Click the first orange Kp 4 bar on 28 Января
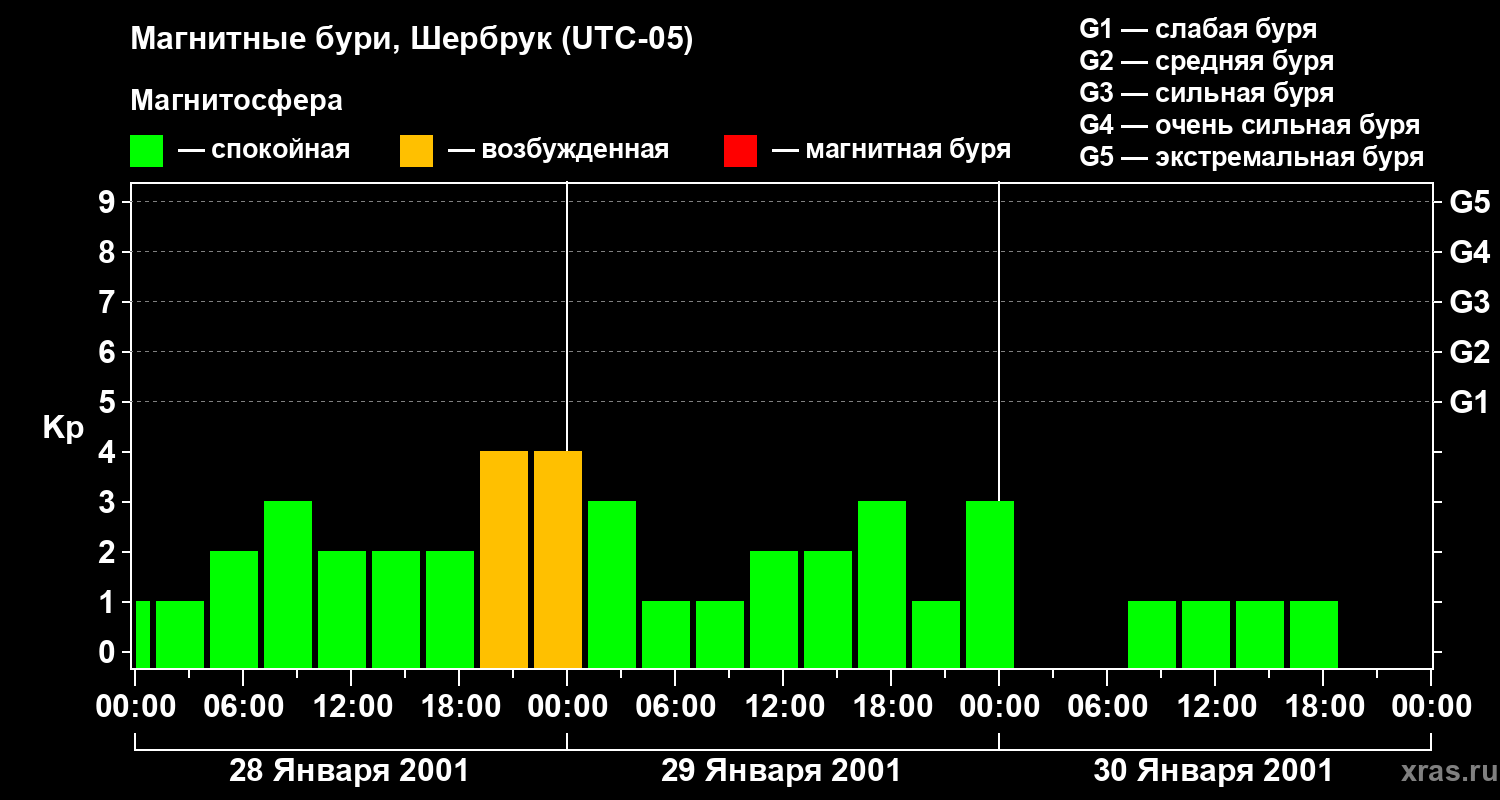This screenshot has width=1500, height=800. point(504,559)
